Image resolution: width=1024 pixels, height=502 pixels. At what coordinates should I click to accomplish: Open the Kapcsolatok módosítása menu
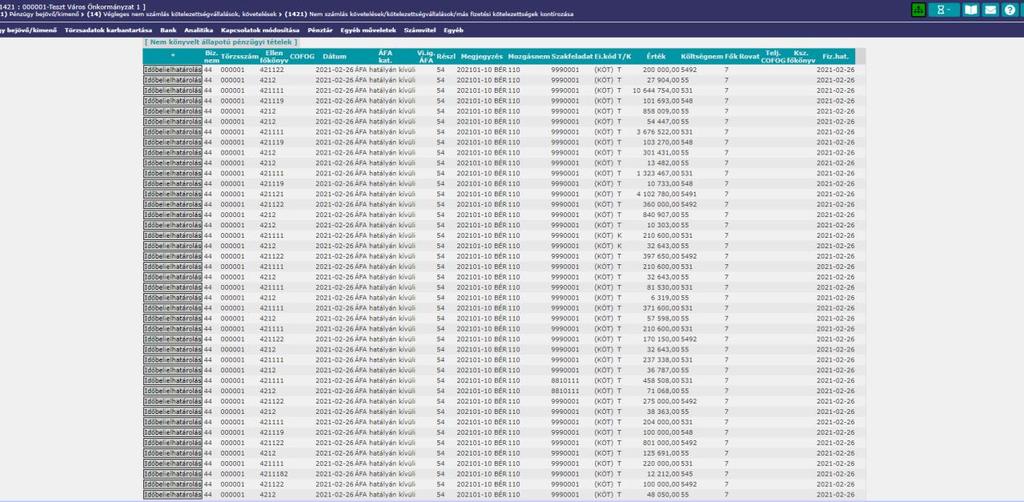pos(260,30)
